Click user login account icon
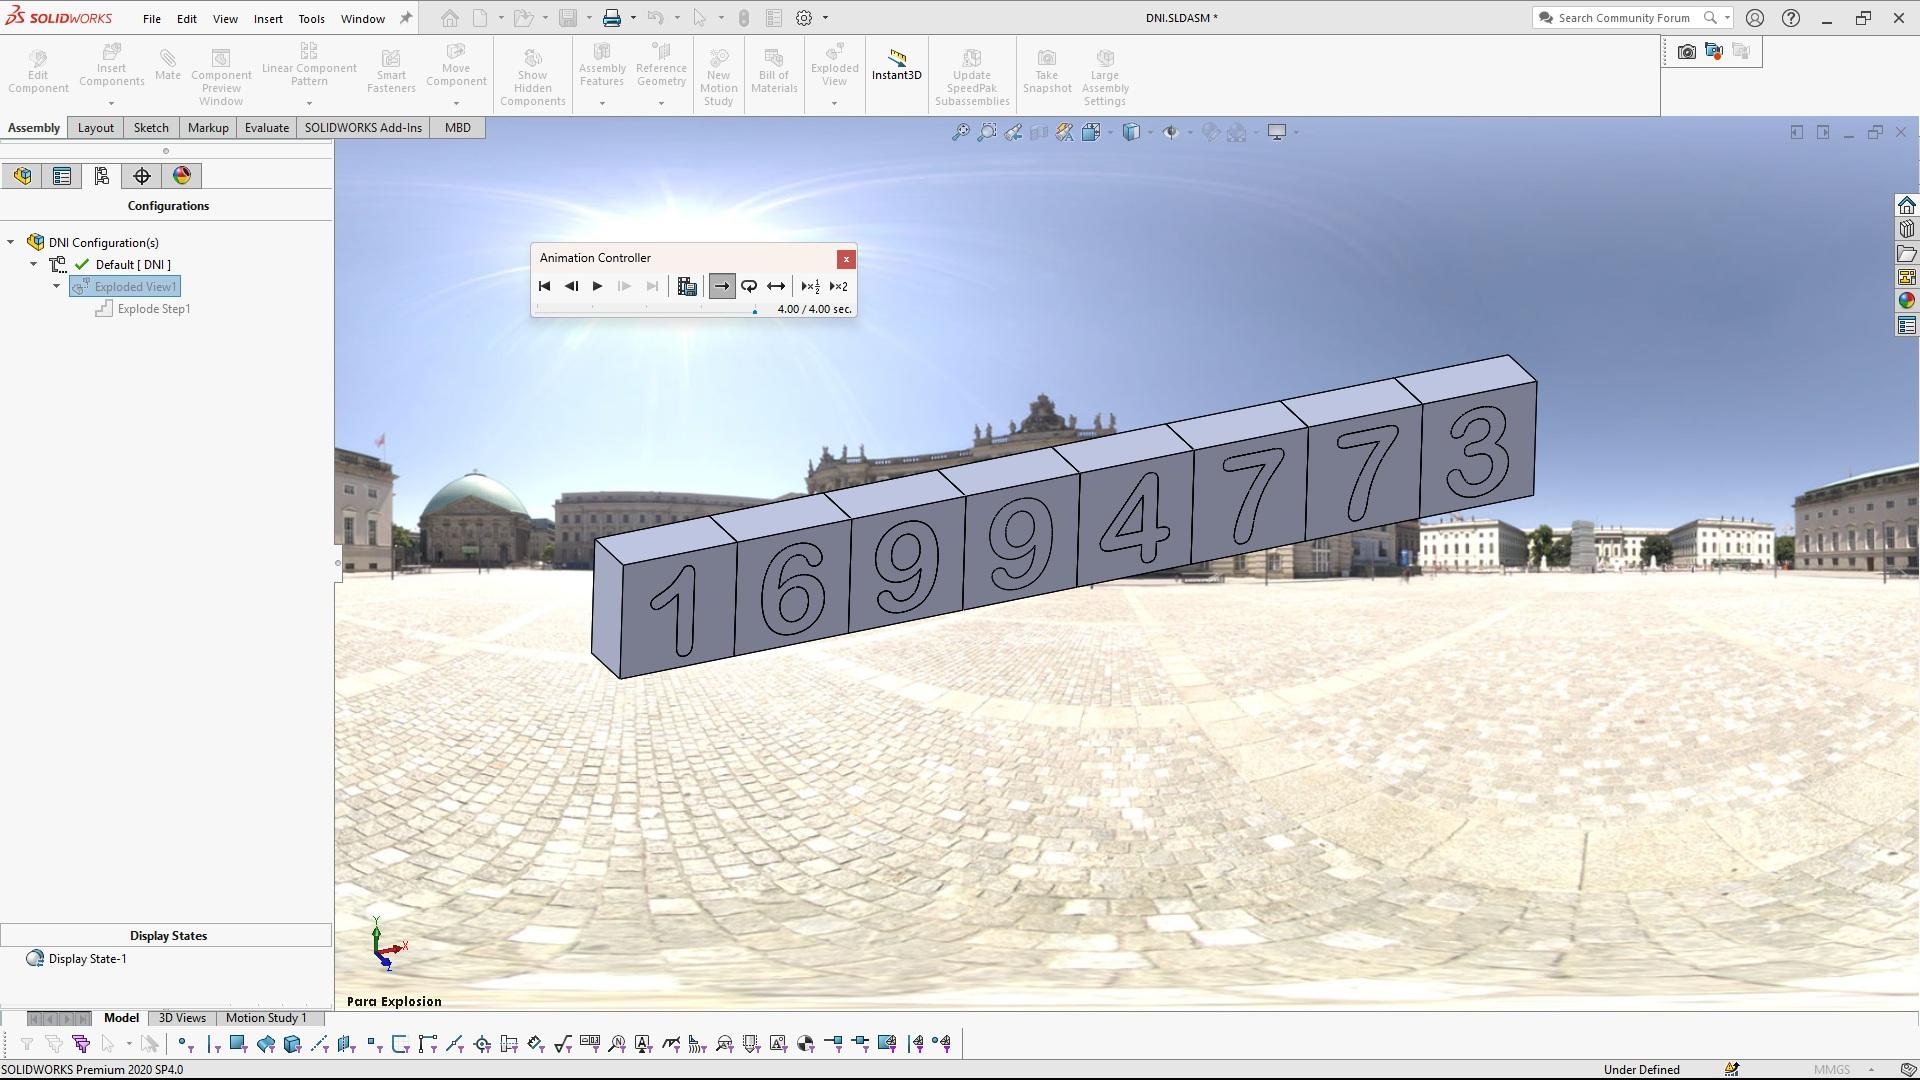The height and width of the screenshot is (1080, 1920). click(x=1754, y=18)
